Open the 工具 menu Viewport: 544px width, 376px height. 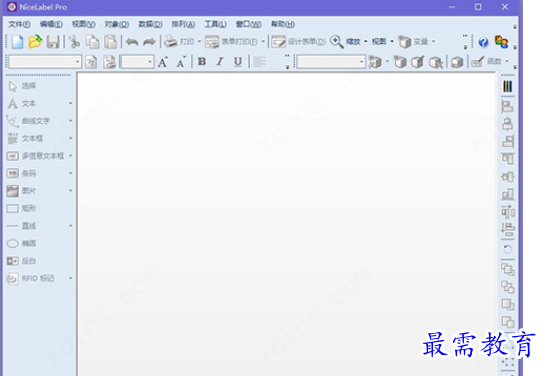pos(215,24)
